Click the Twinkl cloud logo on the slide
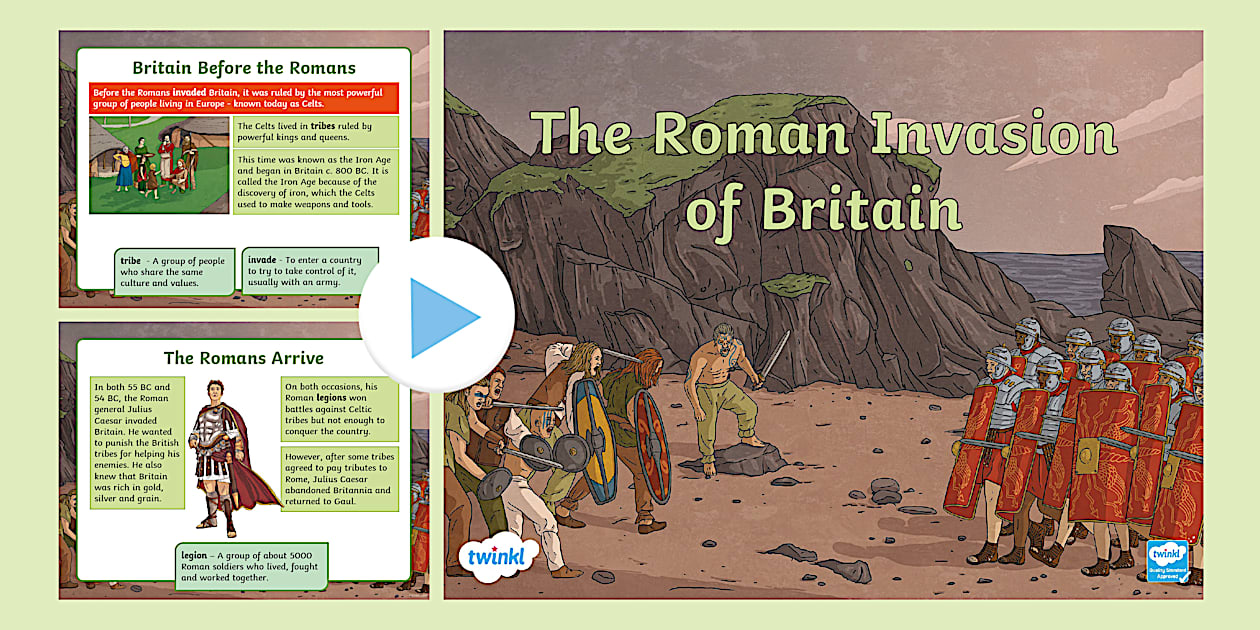This screenshot has width=1260, height=630. point(498,557)
